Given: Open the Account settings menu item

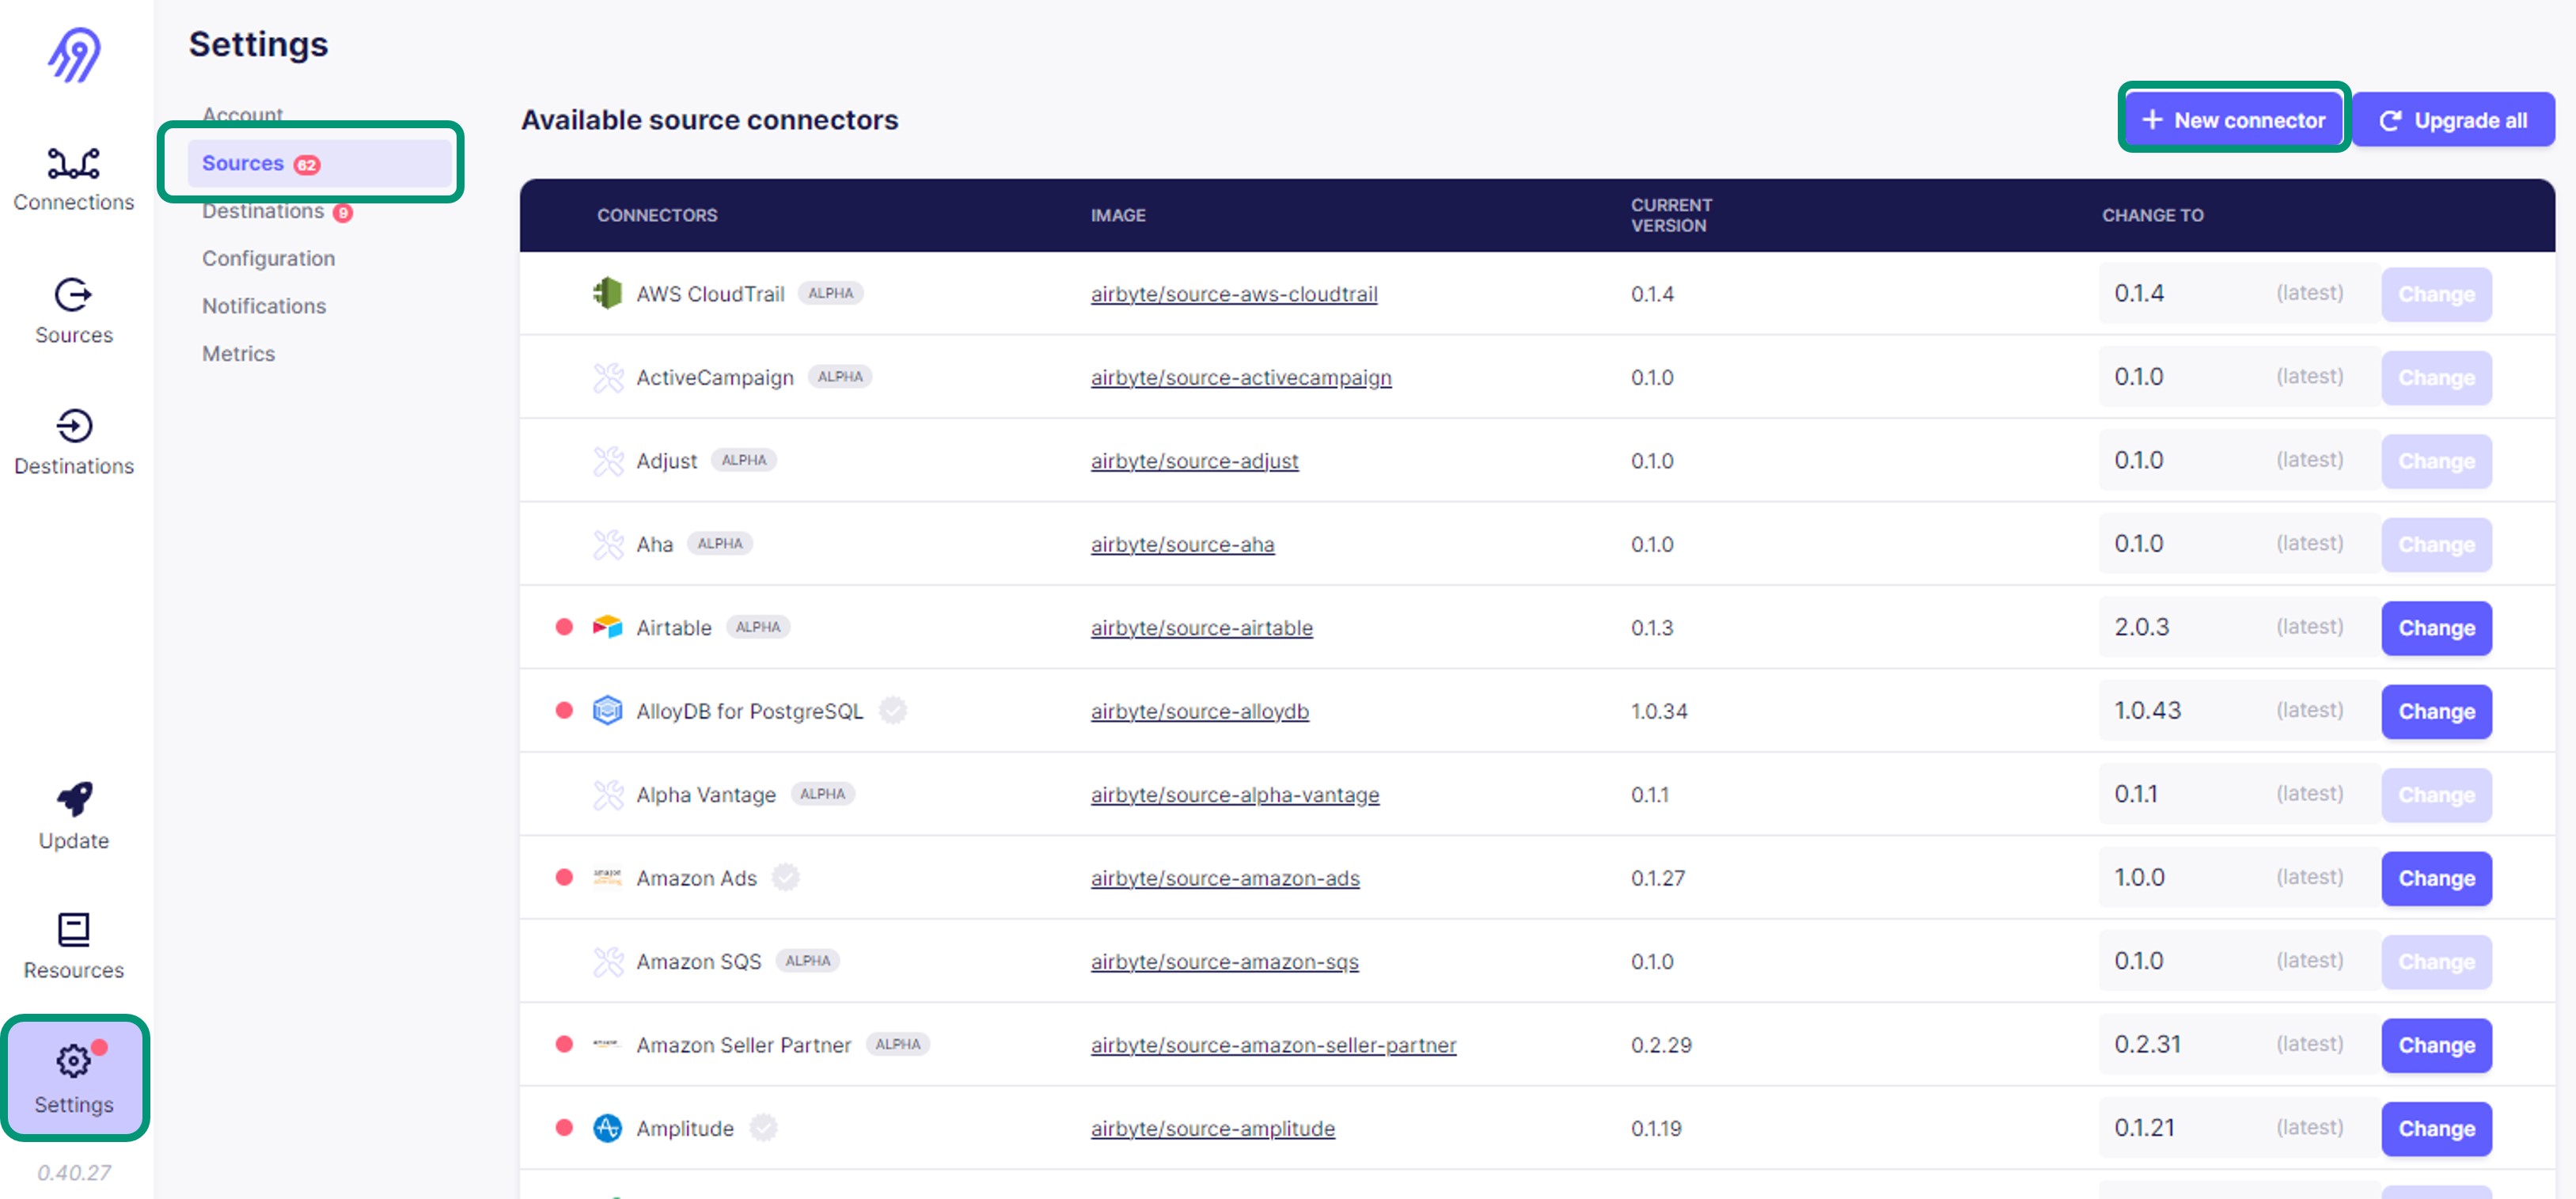Looking at the screenshot, I should [x=243, y=114].
